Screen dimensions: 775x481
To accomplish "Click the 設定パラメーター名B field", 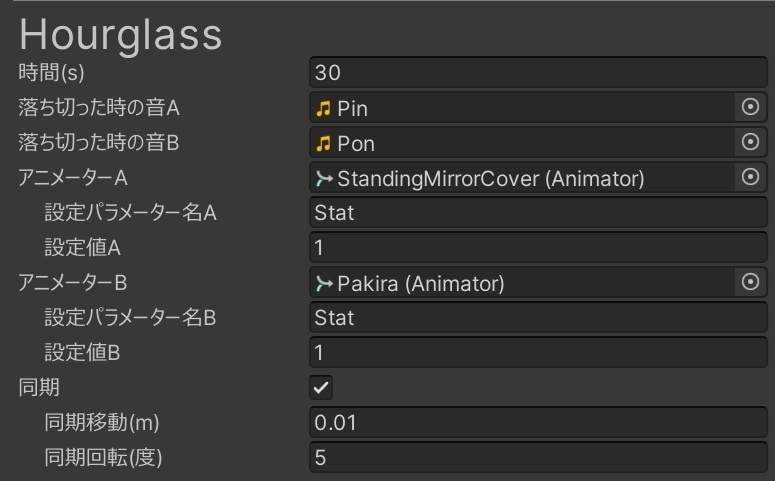I will pyautogui.click(x=538, y=318).
